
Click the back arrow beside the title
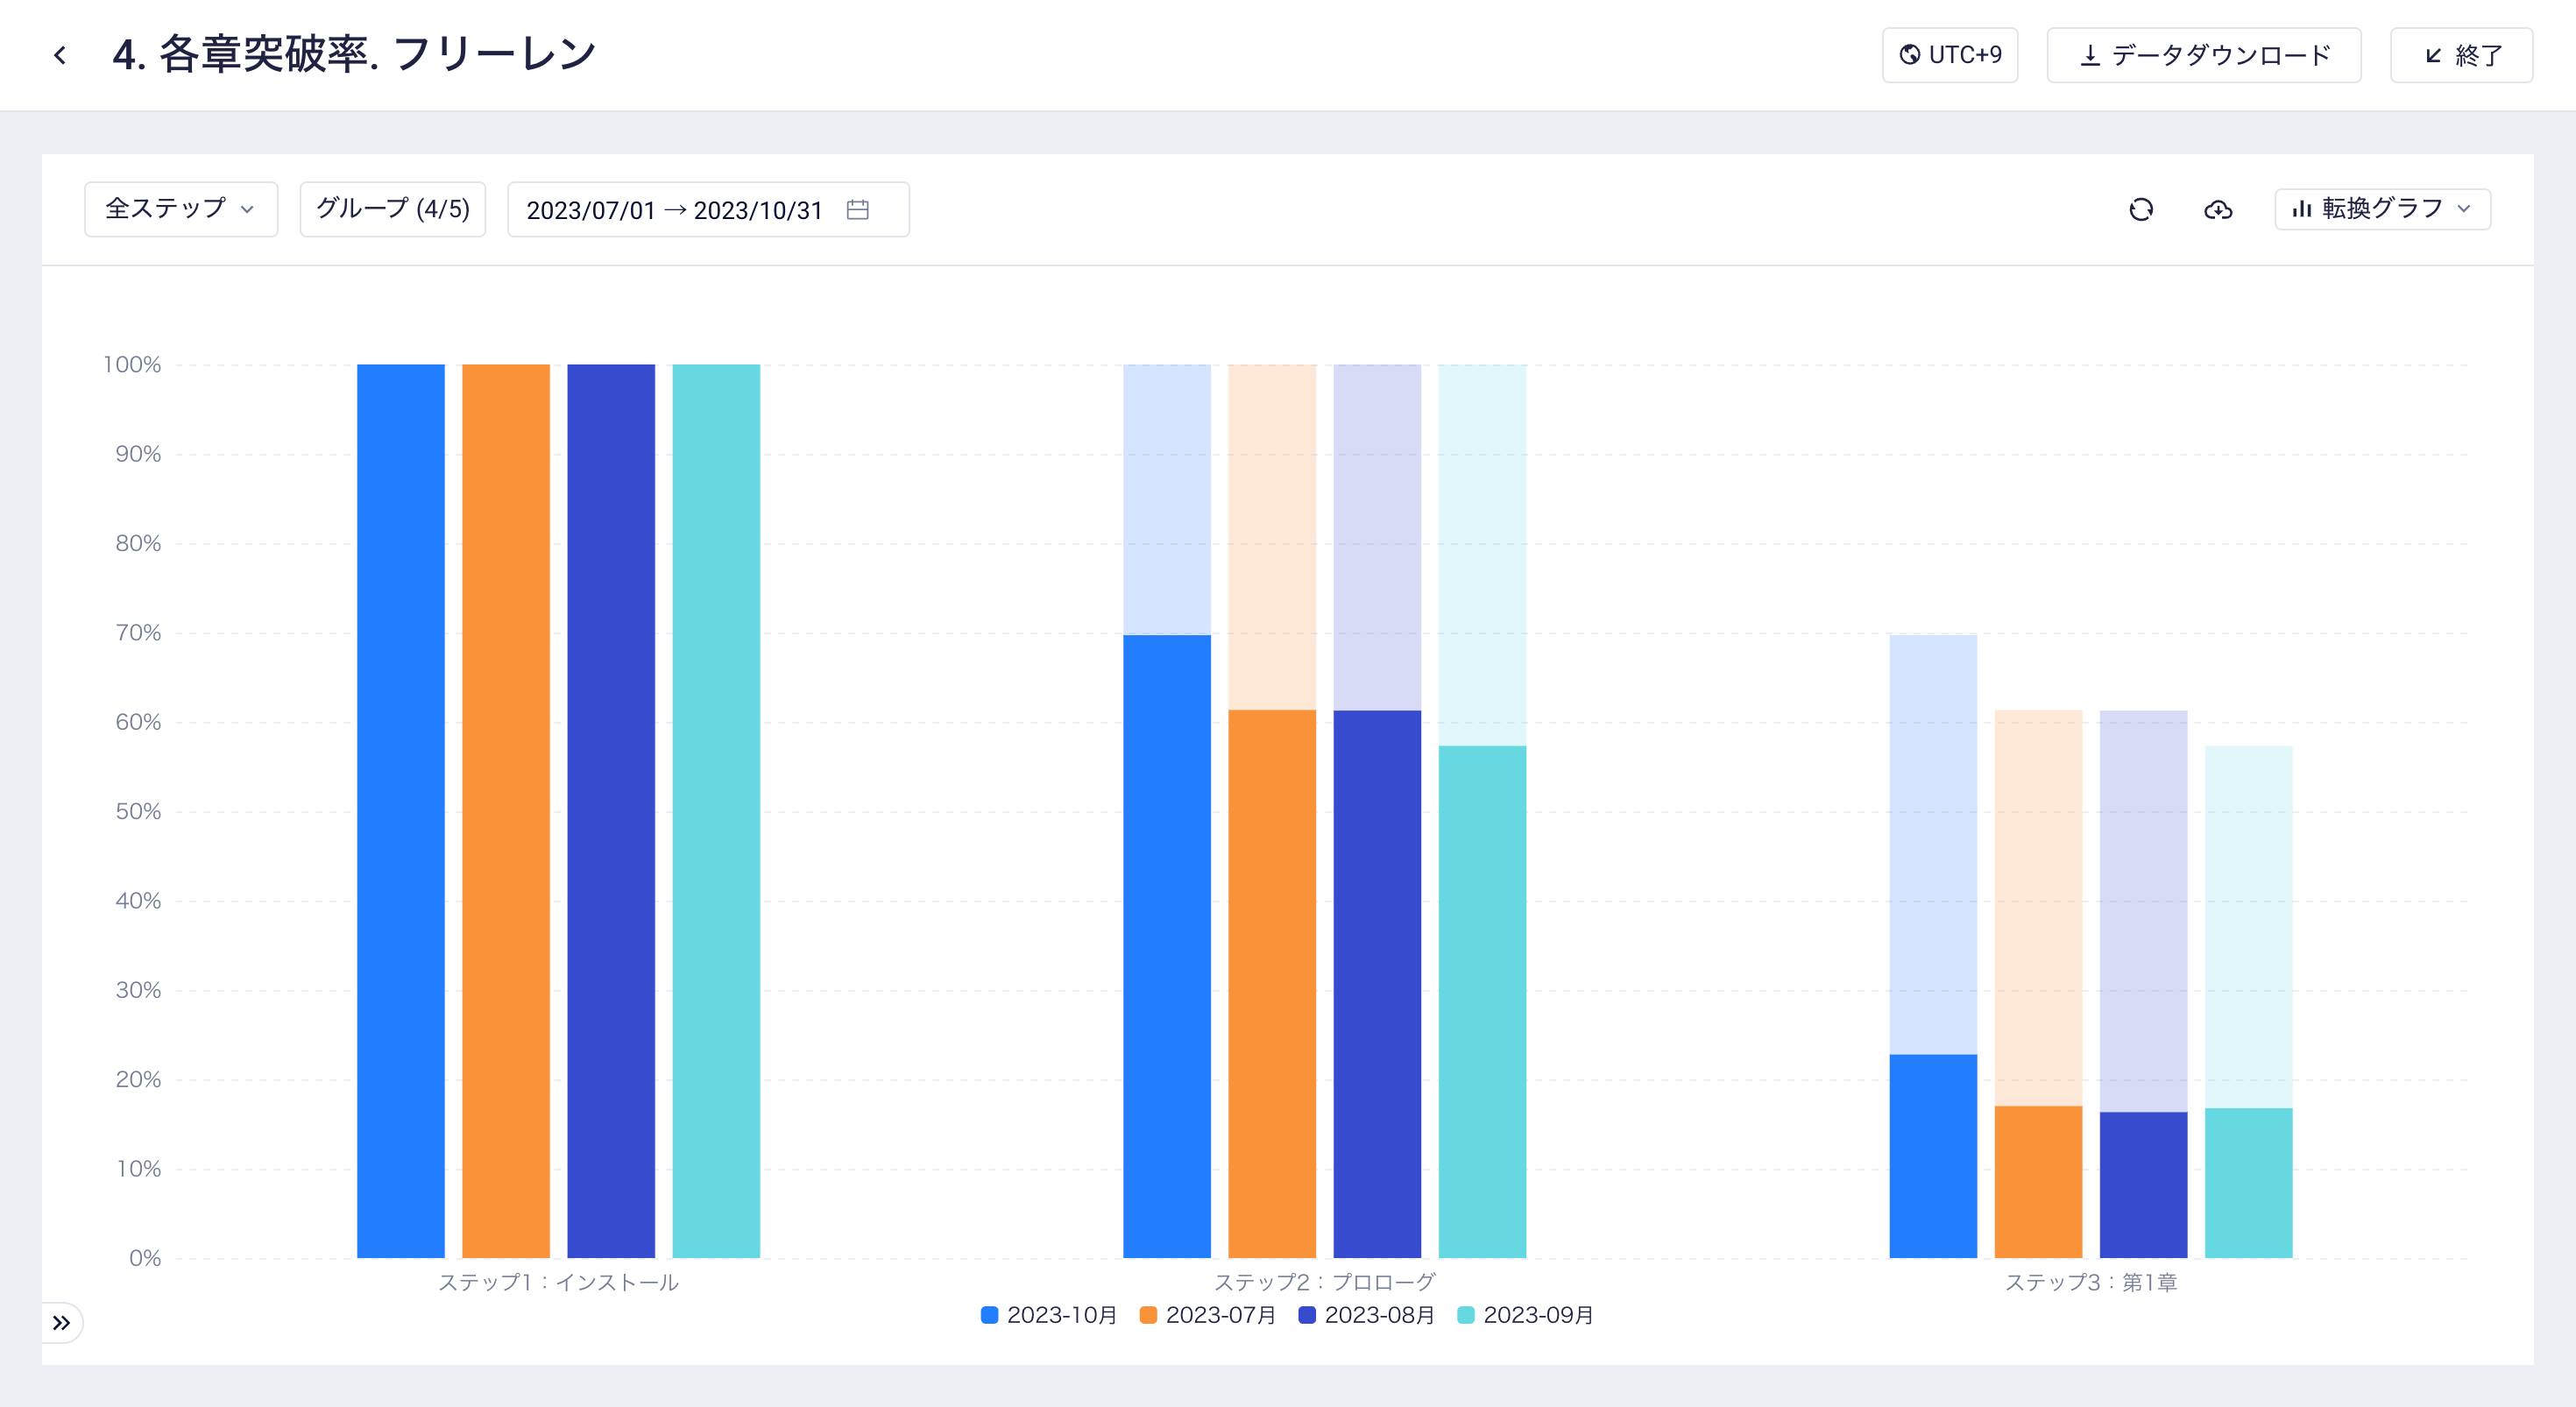pos(60,55)
